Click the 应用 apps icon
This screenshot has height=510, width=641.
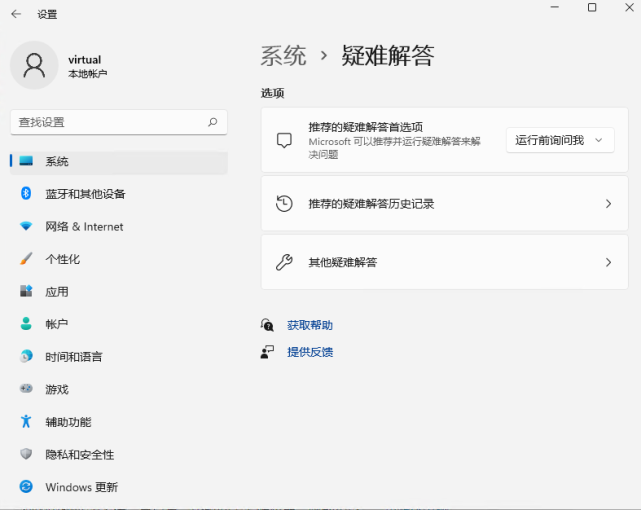(x=26, y=291)
